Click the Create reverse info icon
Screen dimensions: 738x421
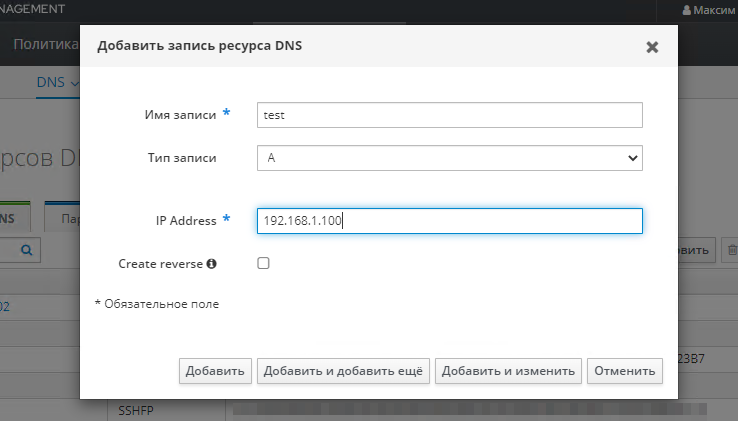(212, 264)
